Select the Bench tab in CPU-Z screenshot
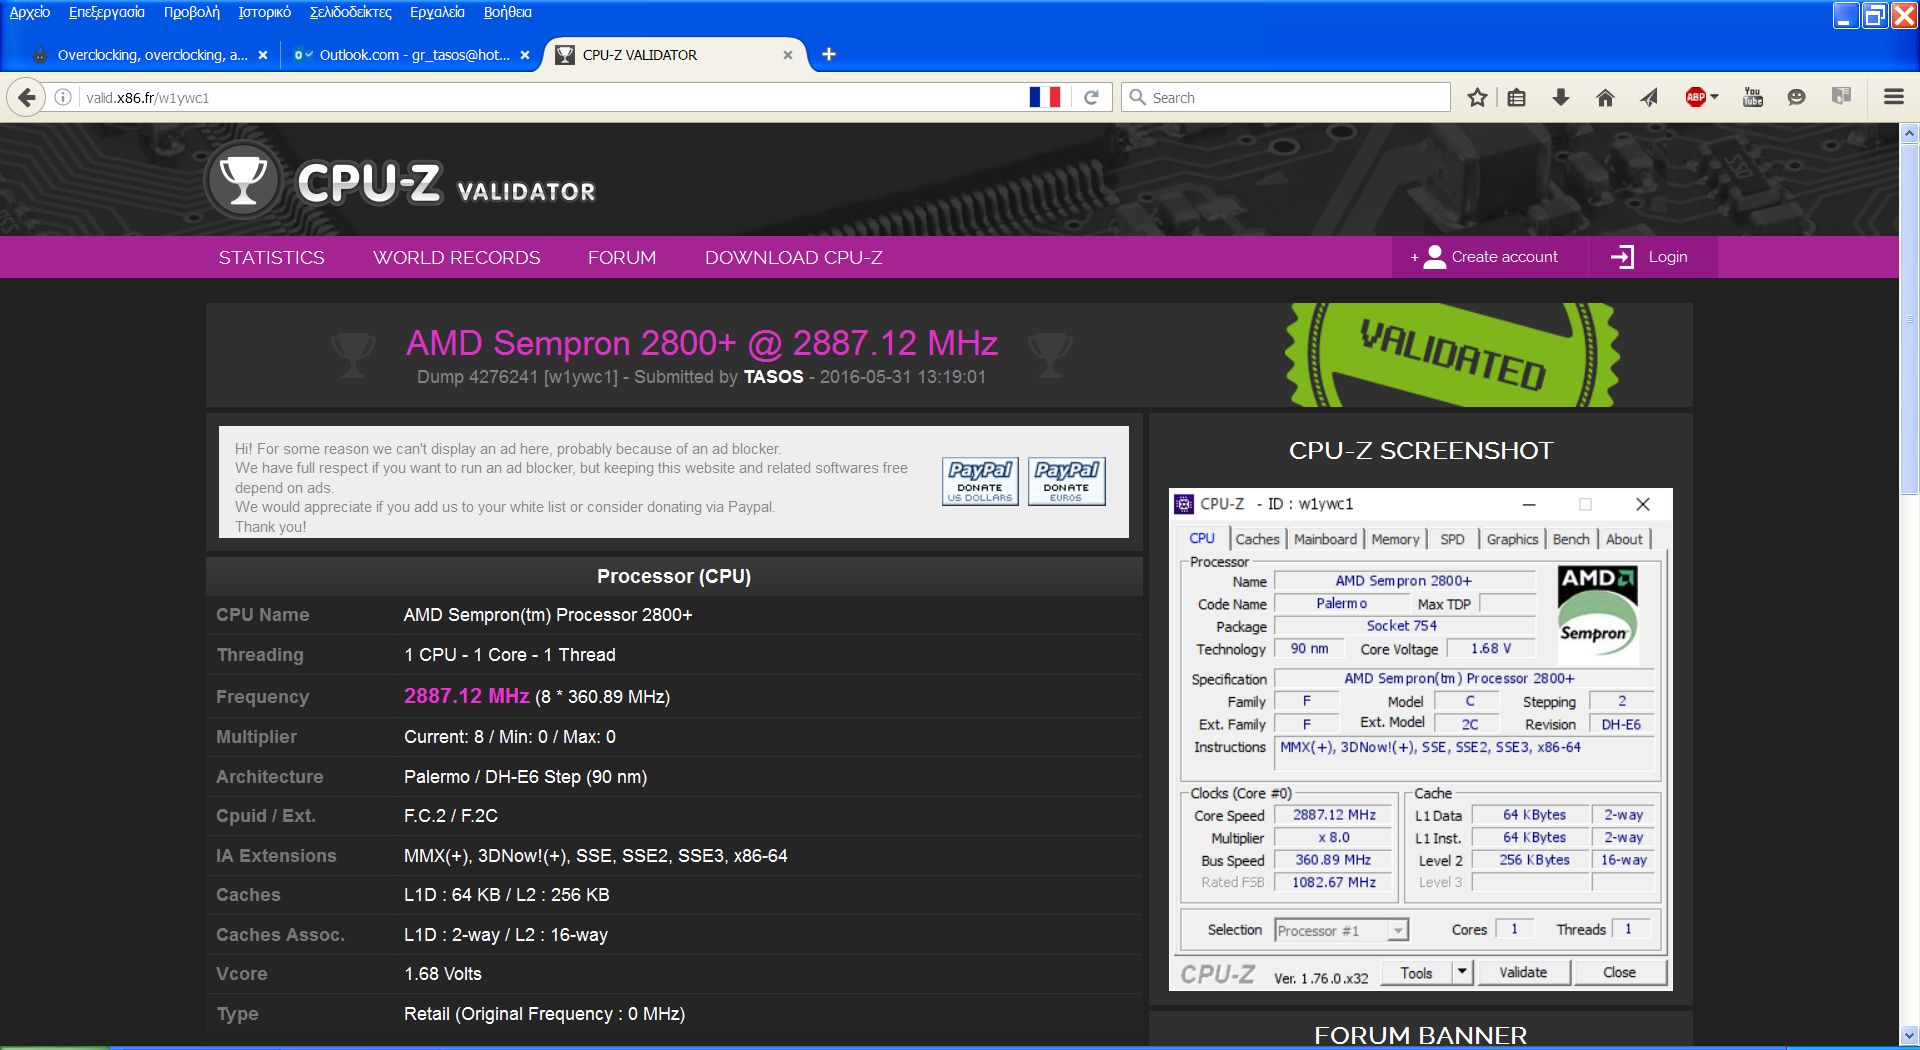Screen dimensions: 1920x1050 coord(1571,539)
